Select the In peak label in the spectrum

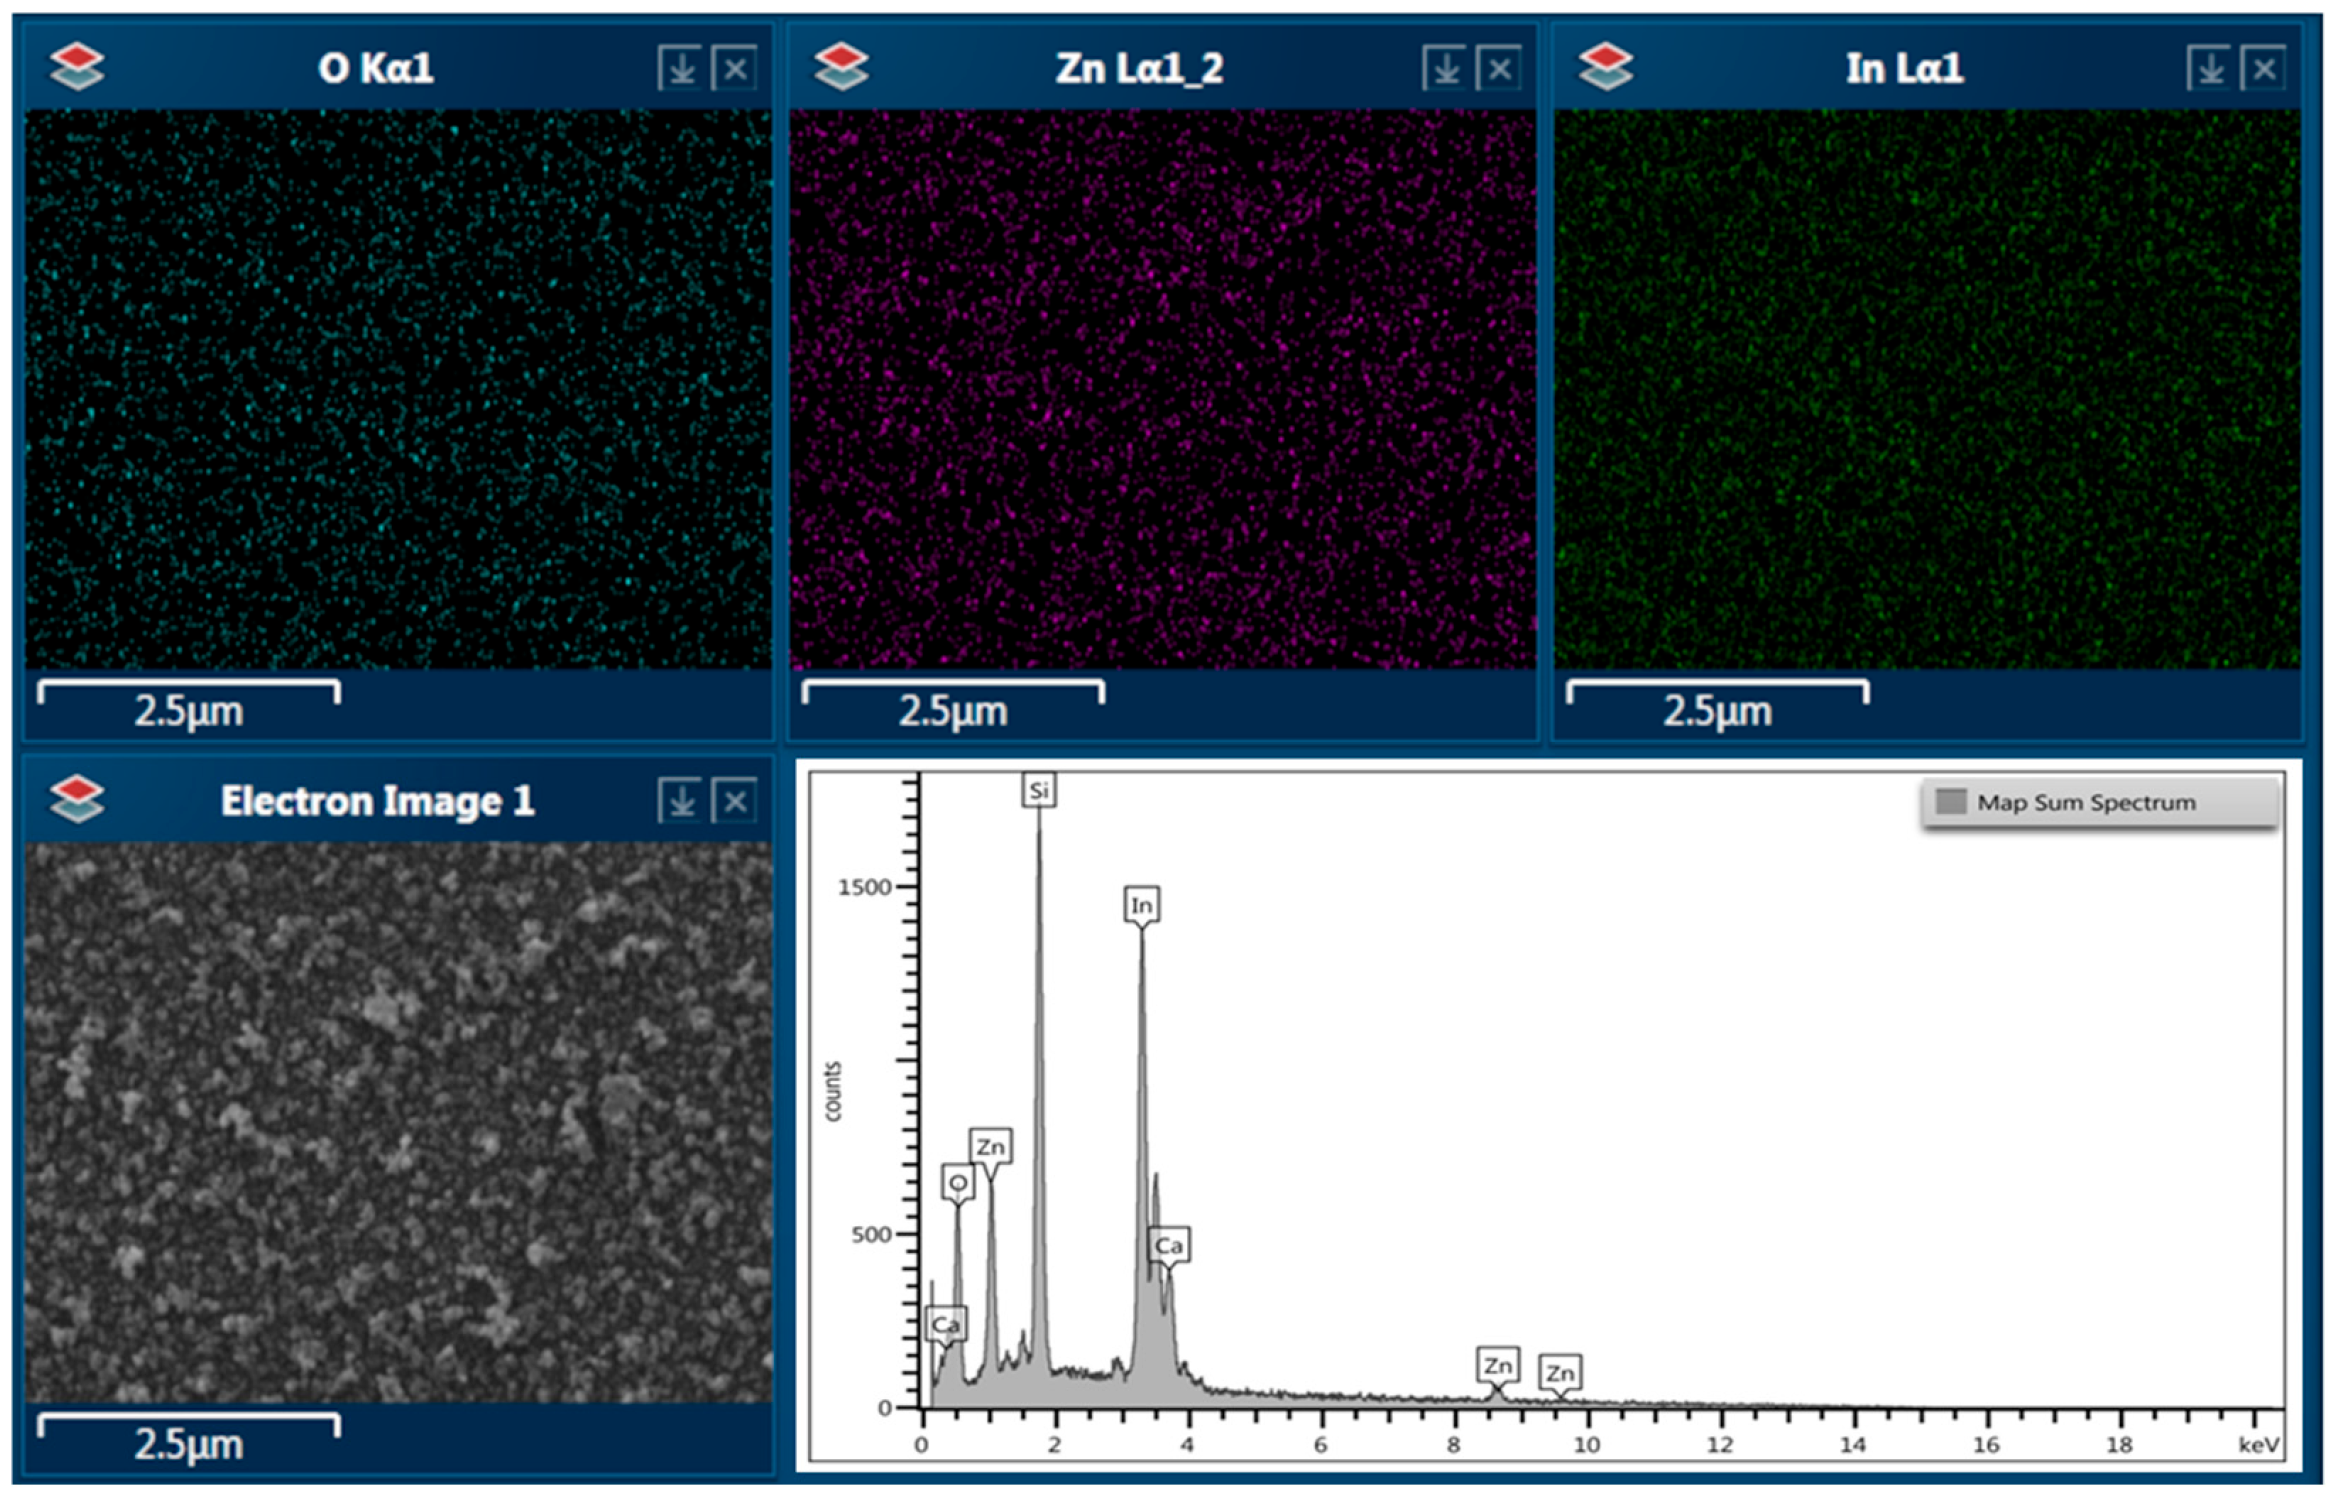[1141, 905]
